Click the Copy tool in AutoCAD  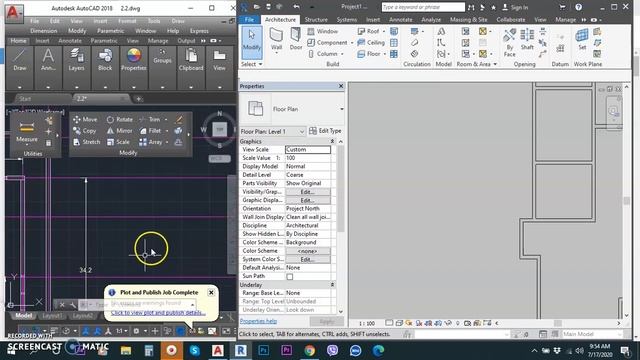coord(84,131)
